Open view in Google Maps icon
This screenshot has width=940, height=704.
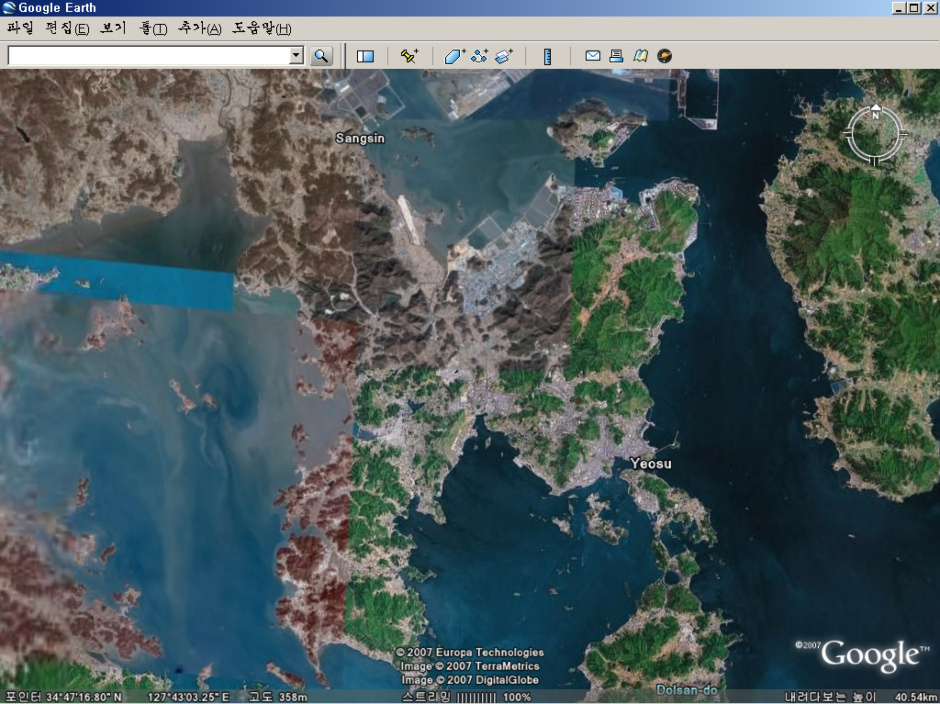pyautogui.click(x=640, y=56)
